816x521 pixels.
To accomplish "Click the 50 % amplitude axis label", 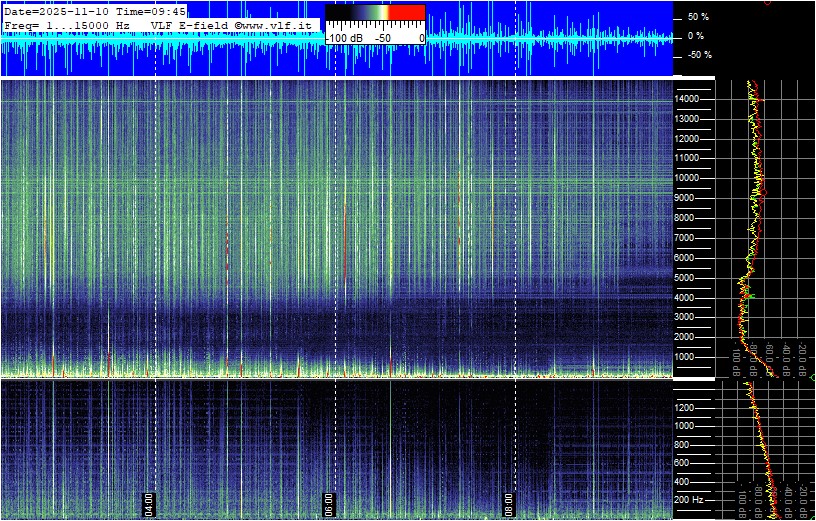I will 697,17.
